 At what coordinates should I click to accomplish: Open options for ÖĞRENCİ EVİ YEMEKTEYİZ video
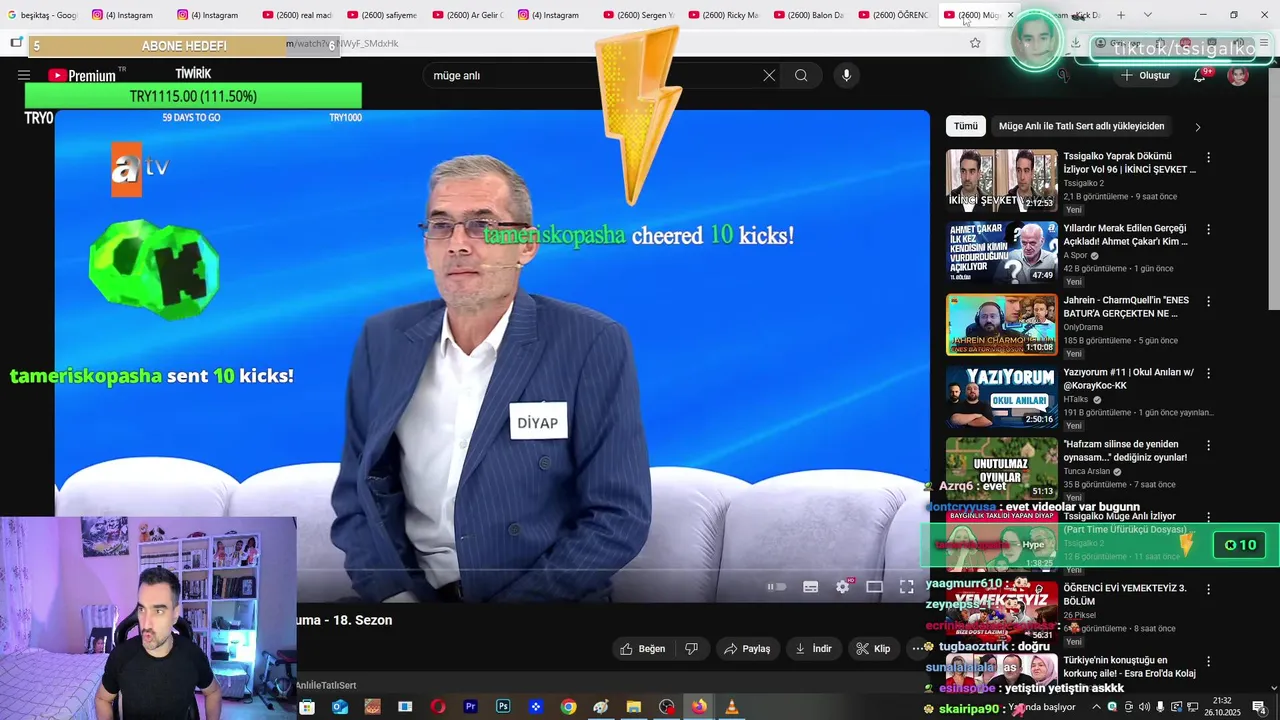coord(1208,589)
